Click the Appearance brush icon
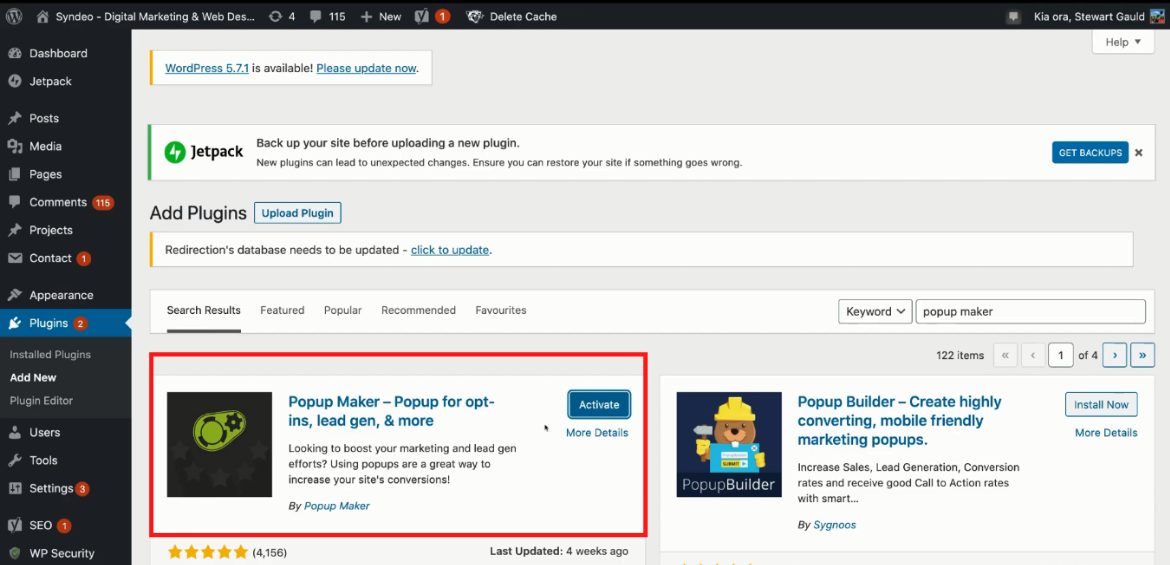This screenshot has width=1170, height=565. pos(14,295)
